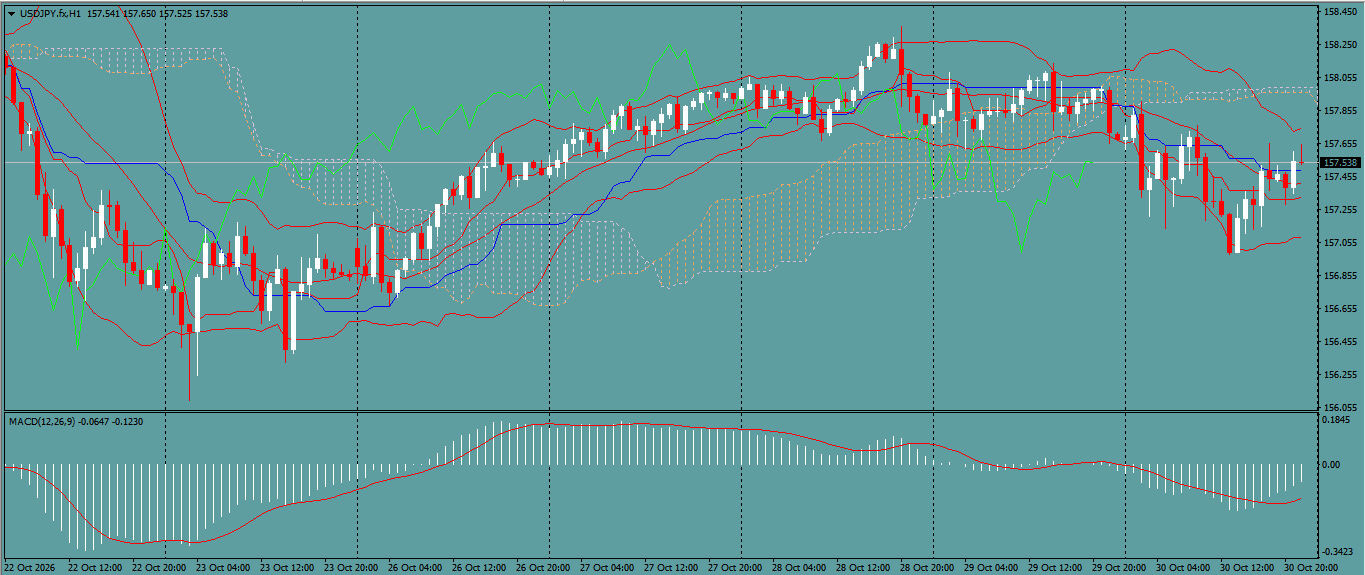
Task: Click the 26 Oct 12:00 time label
Action: (x=478, y=567)
